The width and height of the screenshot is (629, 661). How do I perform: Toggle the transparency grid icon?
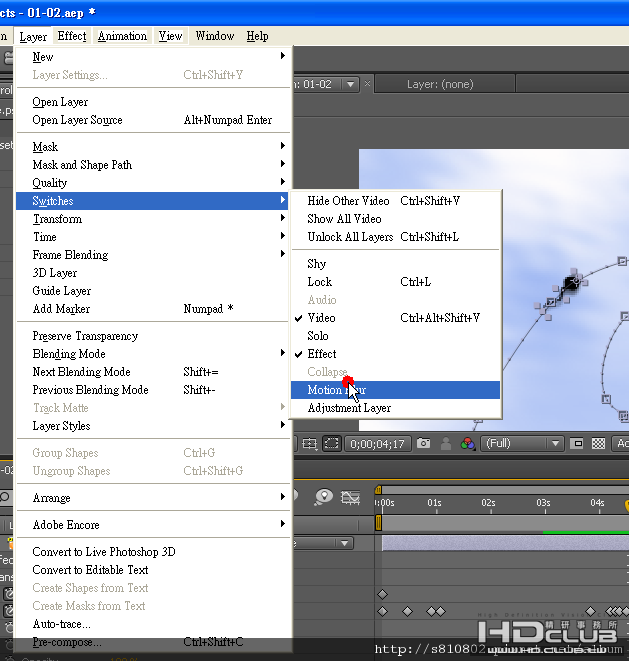tap(598, 444)
